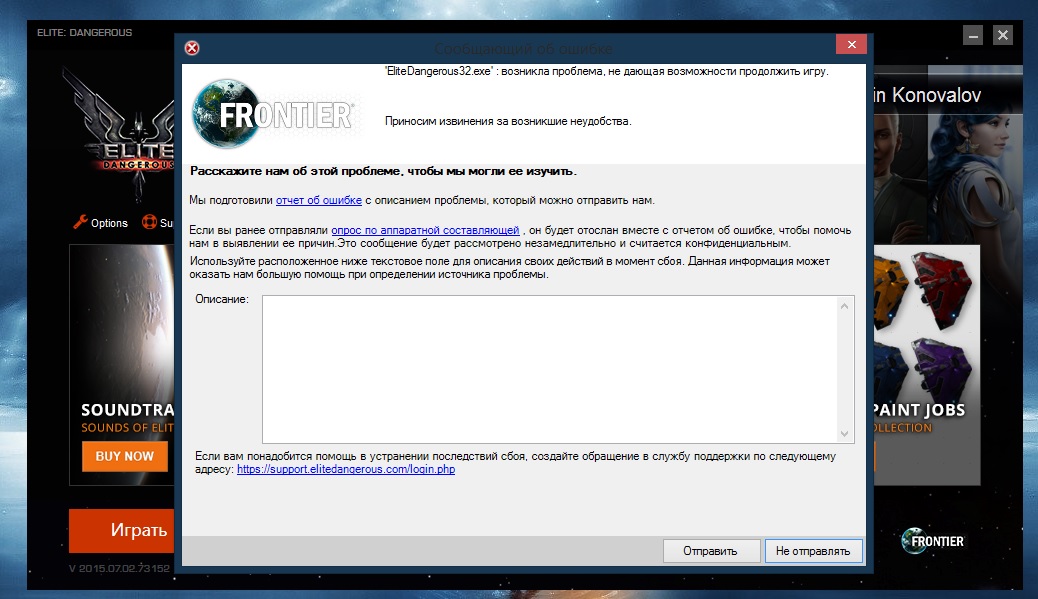The image size is (1038, 599).
Task: Open the support.elitedangerous.com login link
Action: click(346, 469)
